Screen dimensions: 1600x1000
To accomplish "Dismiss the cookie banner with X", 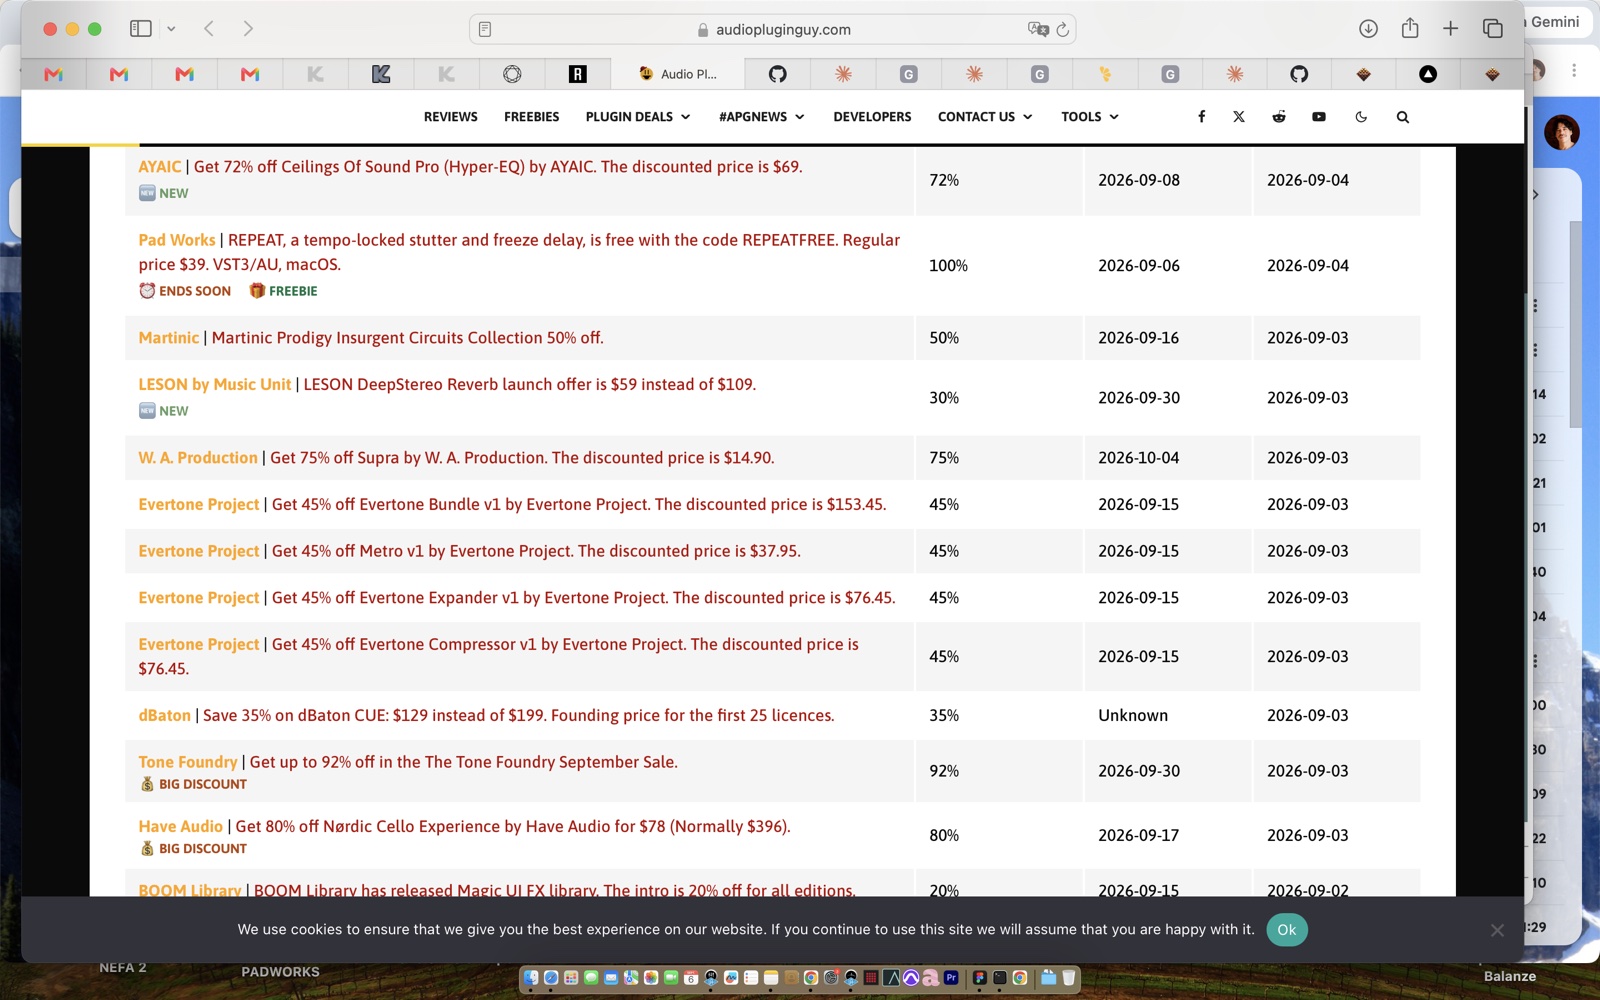I will click(x=1497, y=931).
